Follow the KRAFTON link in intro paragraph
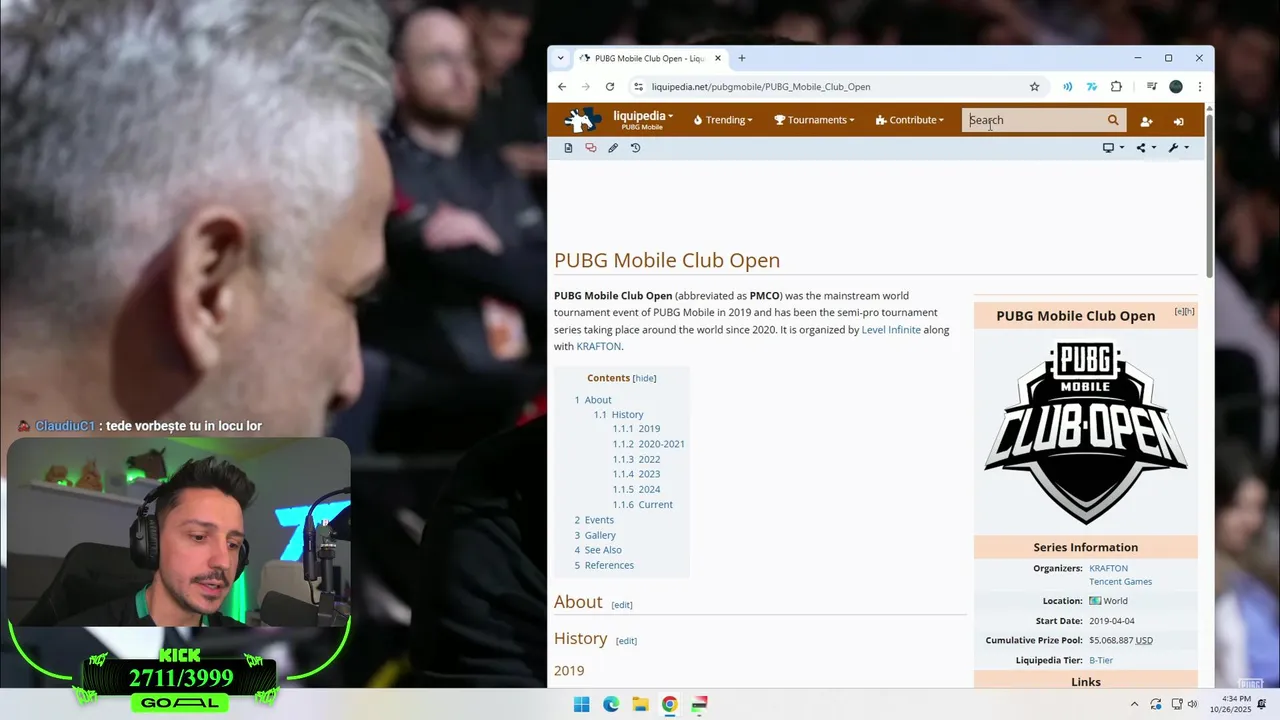1280x720 pixels. coord(599,347)
